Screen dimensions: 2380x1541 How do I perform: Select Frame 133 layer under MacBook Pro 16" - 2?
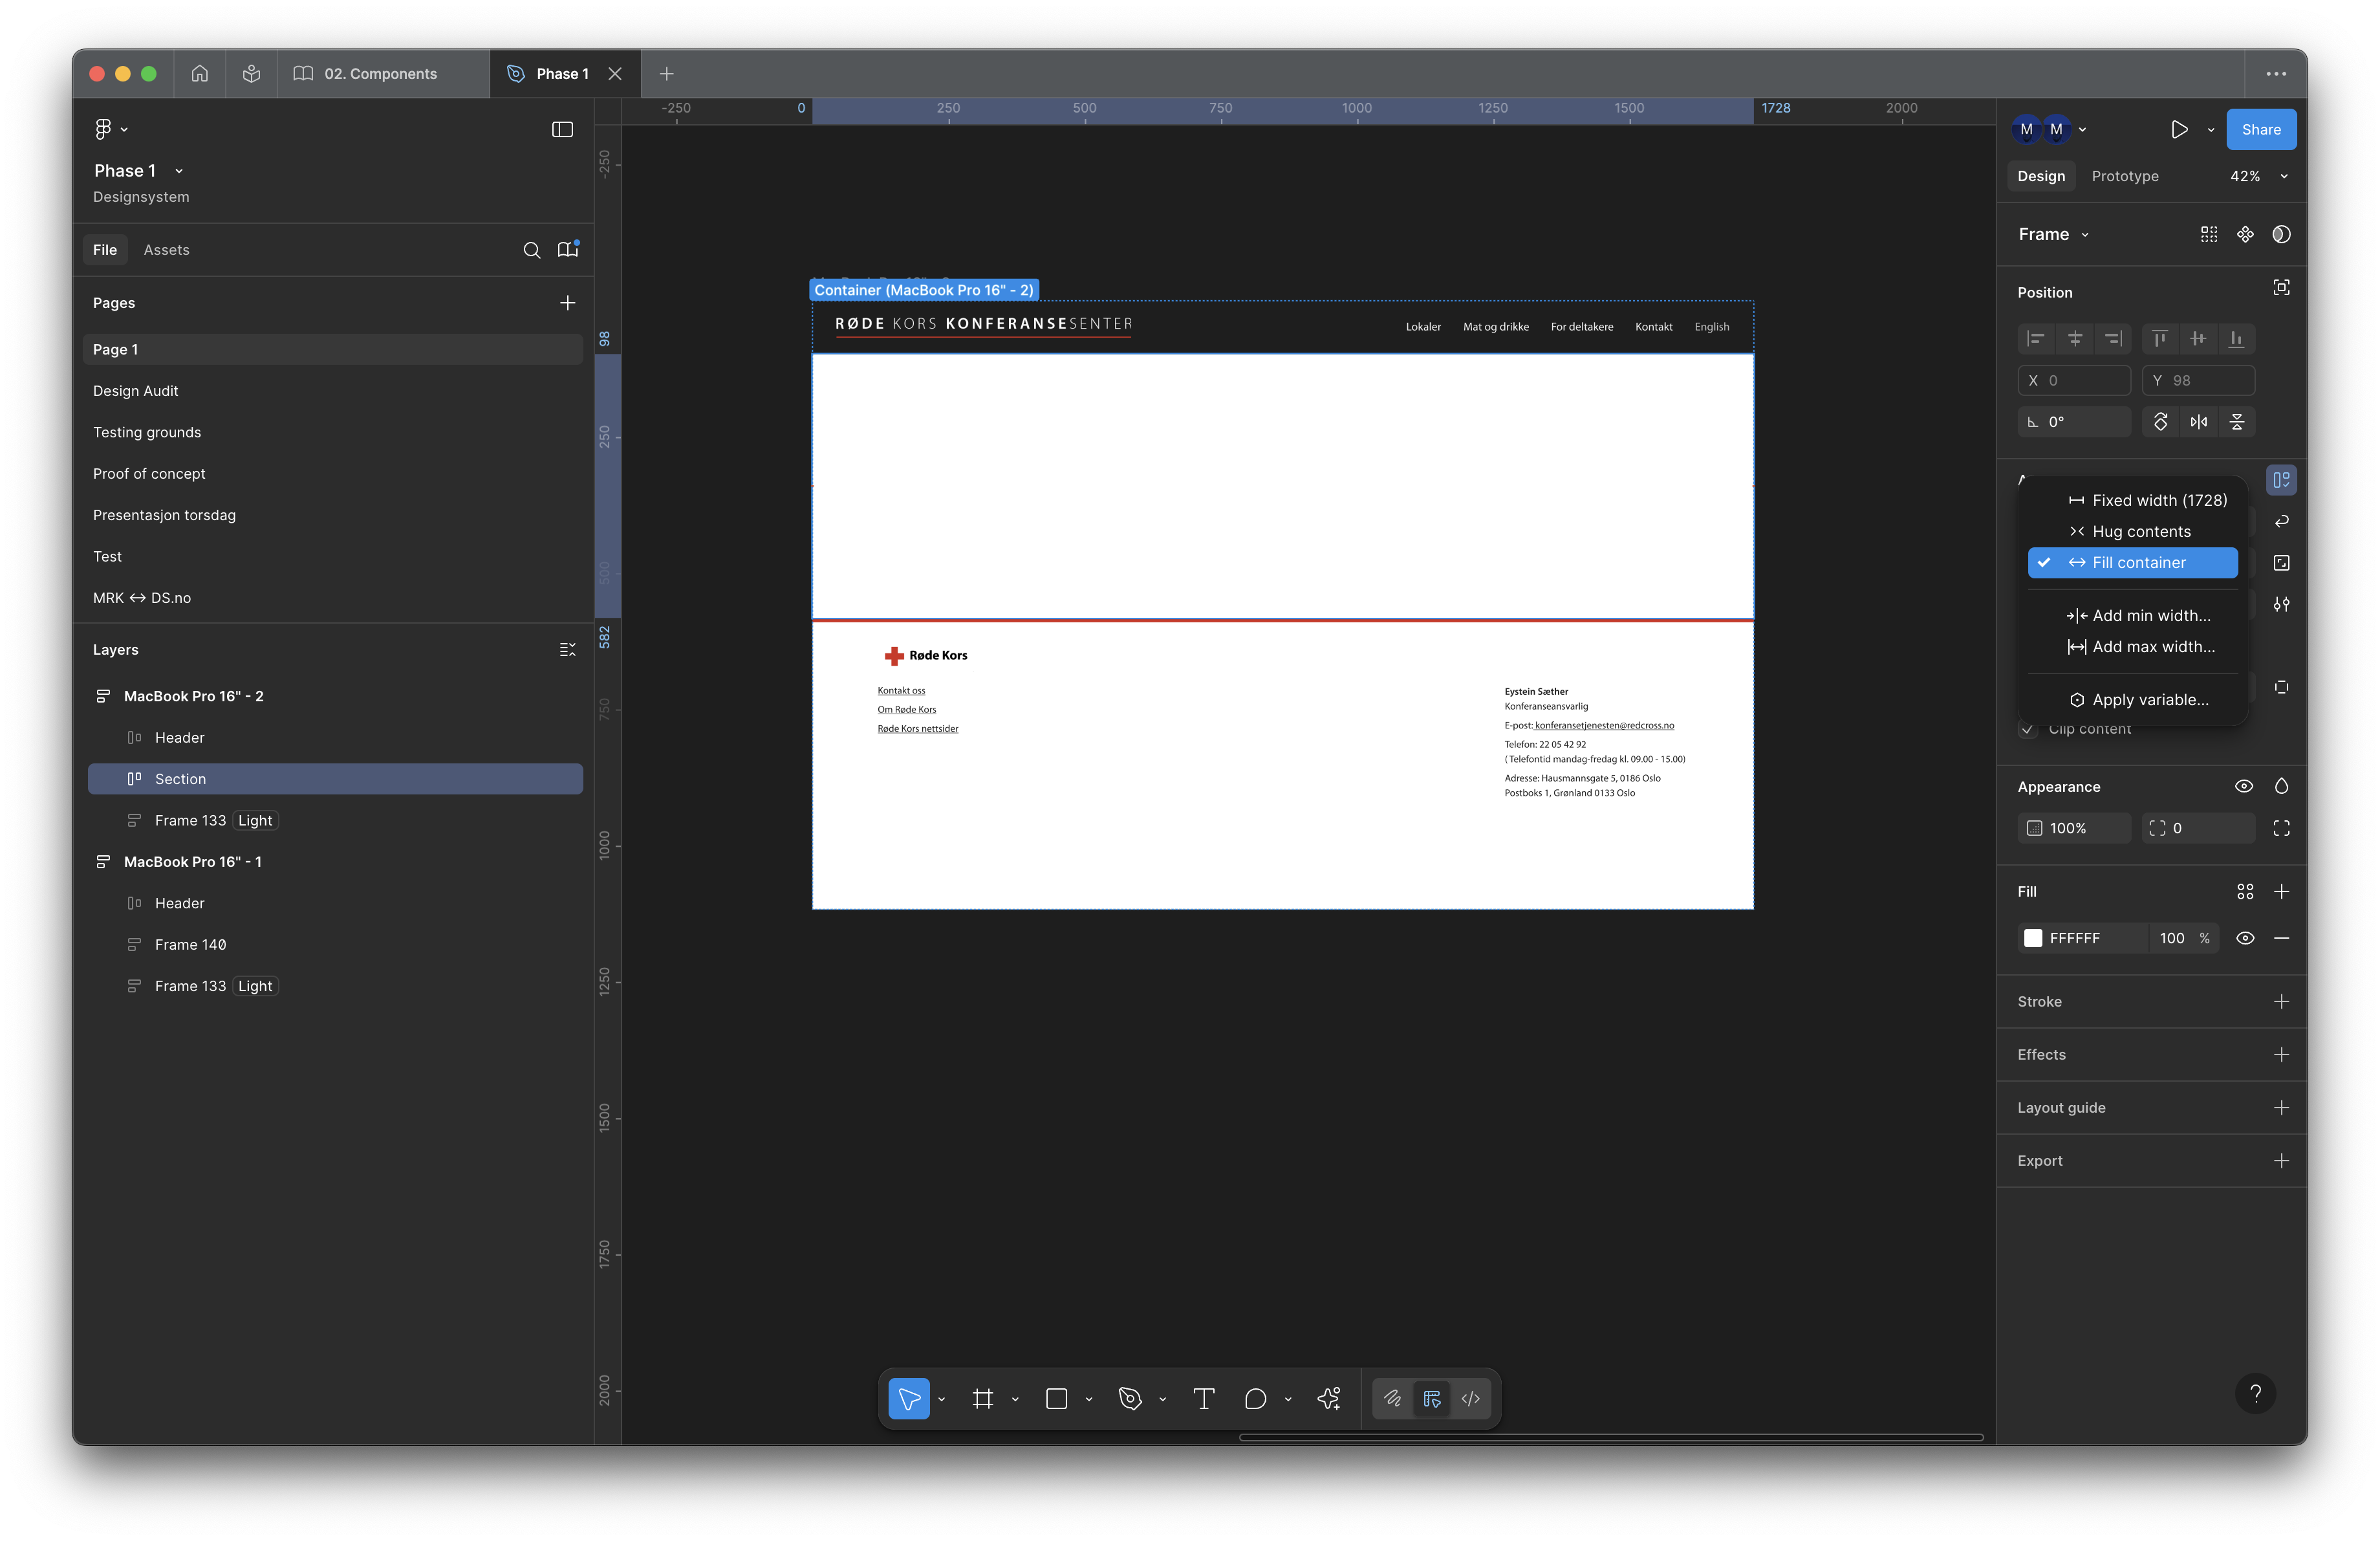click(190, 820)
